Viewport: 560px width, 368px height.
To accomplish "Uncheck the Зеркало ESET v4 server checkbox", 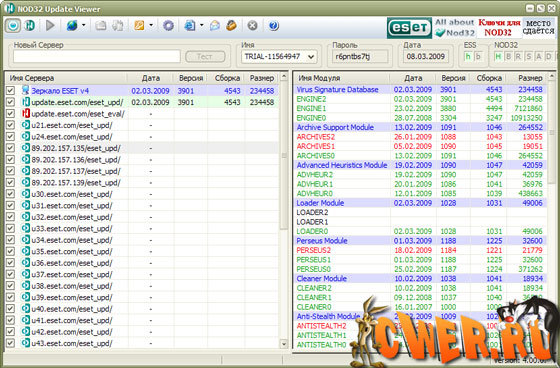I will 10,90.
